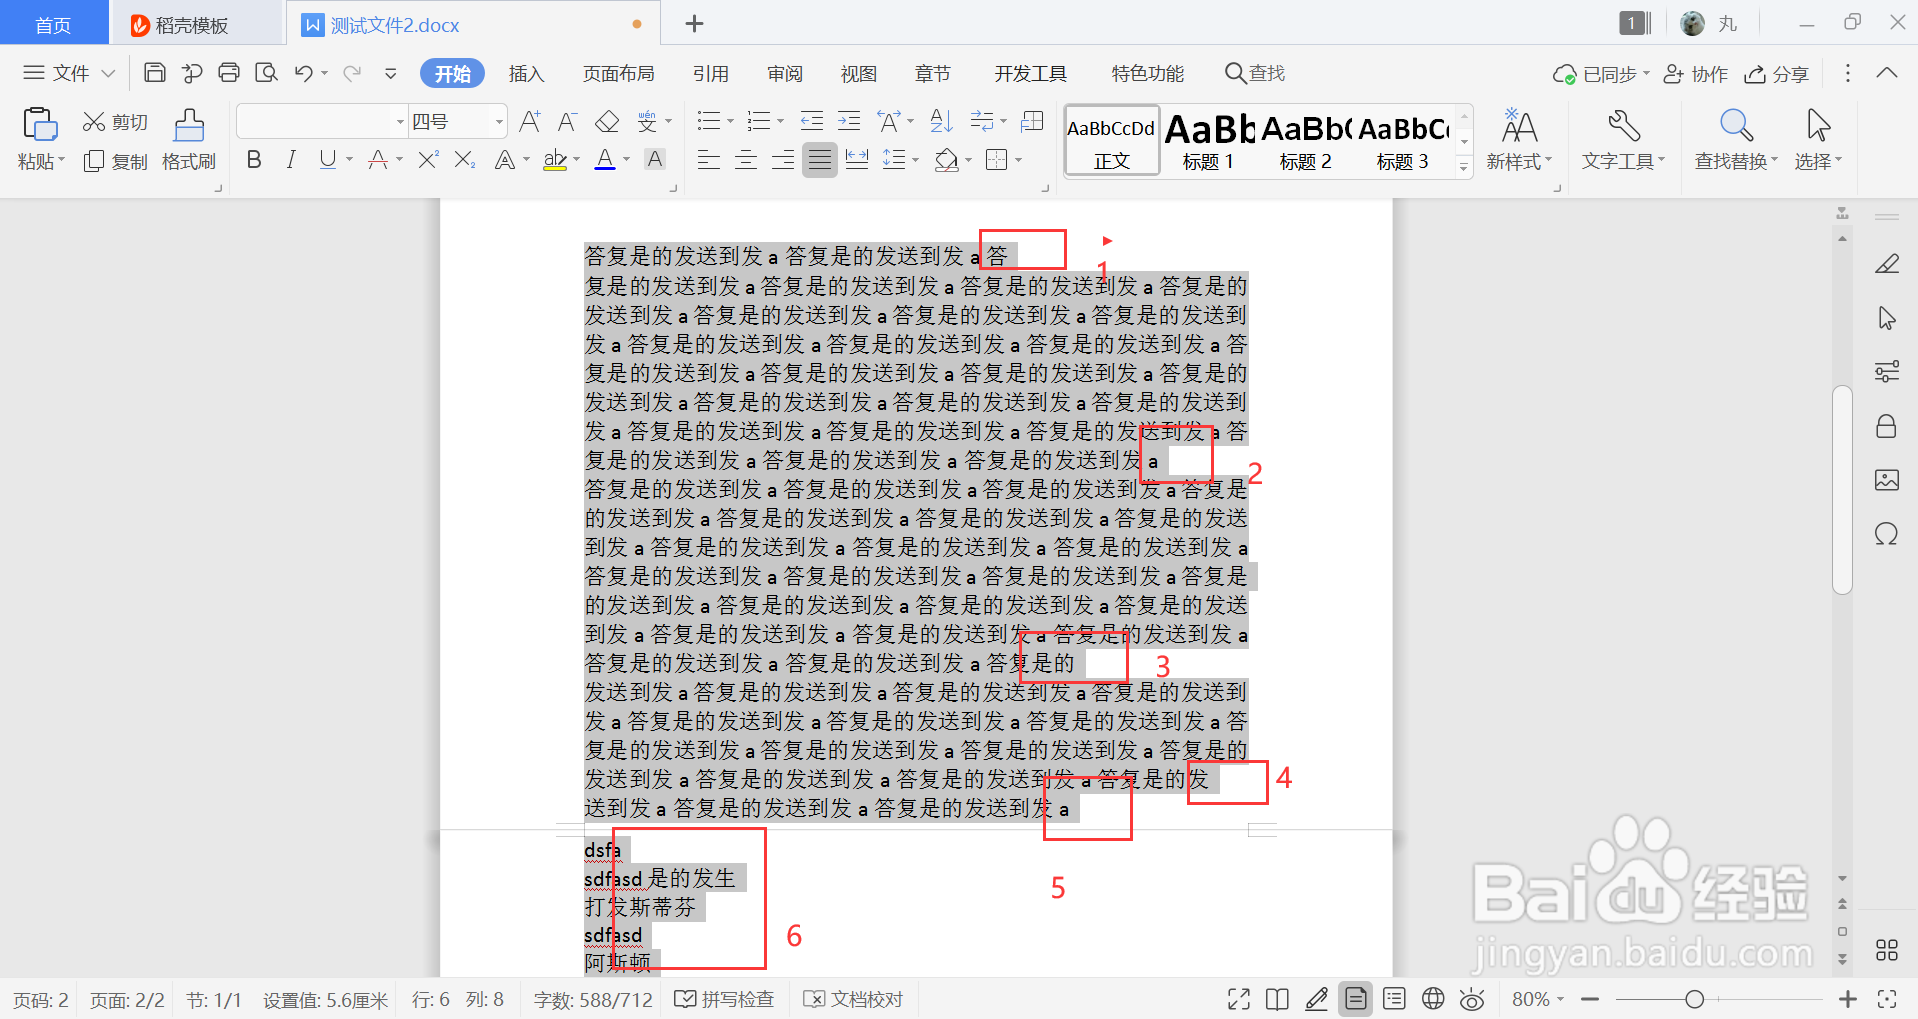Screen dimensions: 1918x1019
Task: Click the zoom slider handle
Action: (x=1694, y=999)
